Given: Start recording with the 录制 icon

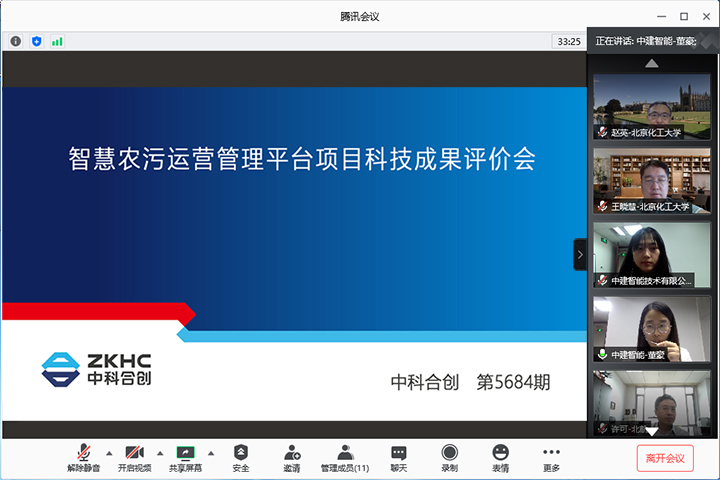Looking at the screenshot, I should [450, 453].
